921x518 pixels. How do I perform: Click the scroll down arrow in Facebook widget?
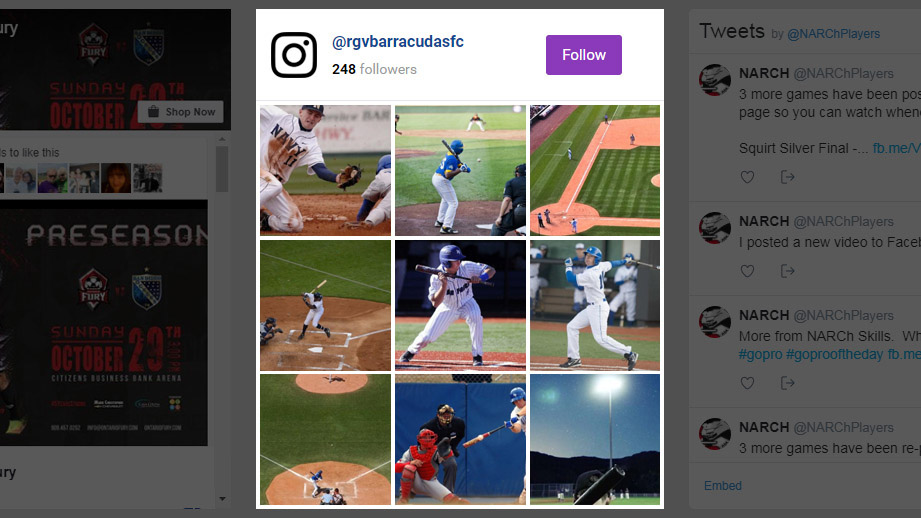pyautogui.click(x=222, y=499)
